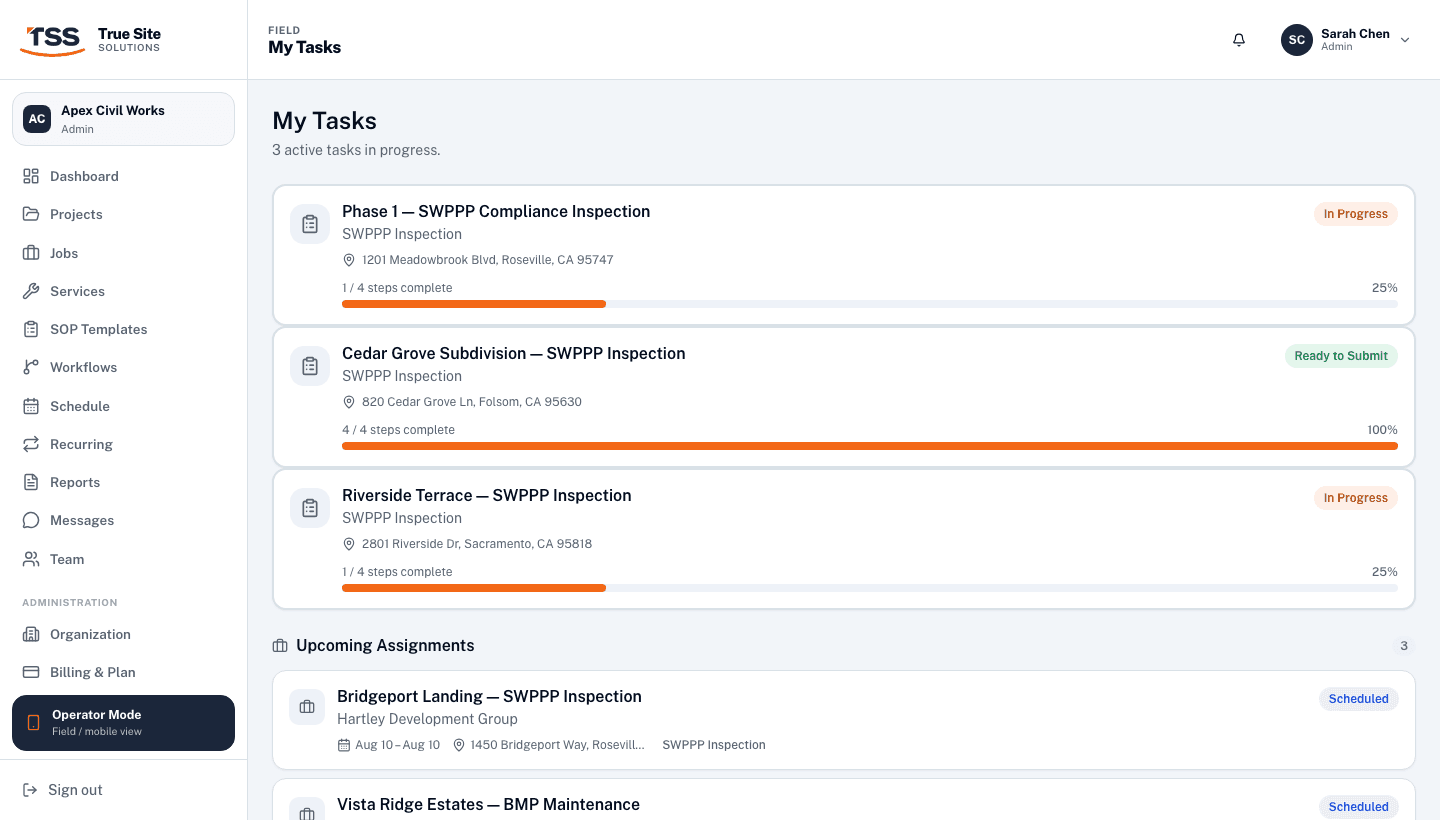Click Scheduled badge on Vista Ridge Estates
This screenshot has width=1440, height=820.
coord(1358,807)
